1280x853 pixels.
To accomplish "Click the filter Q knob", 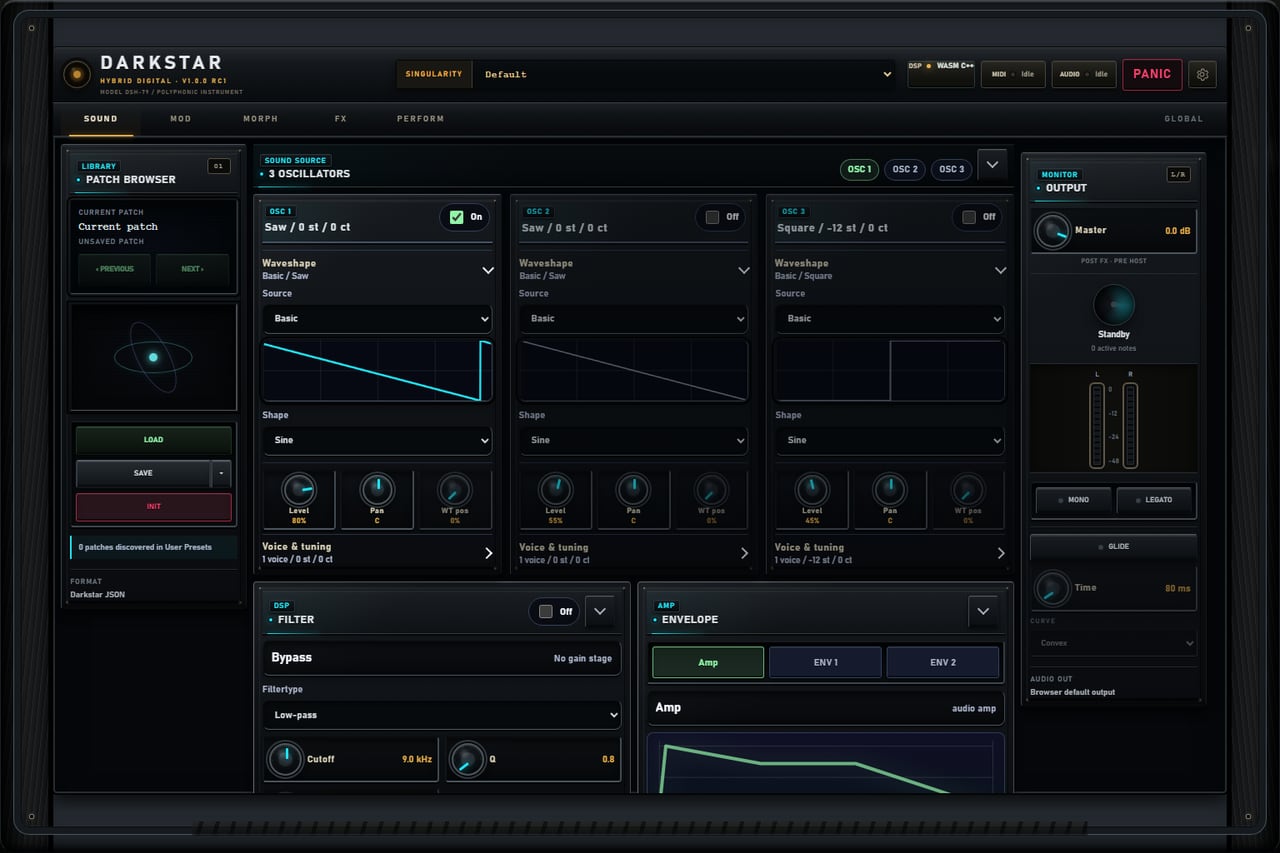I will coord(467,759).
